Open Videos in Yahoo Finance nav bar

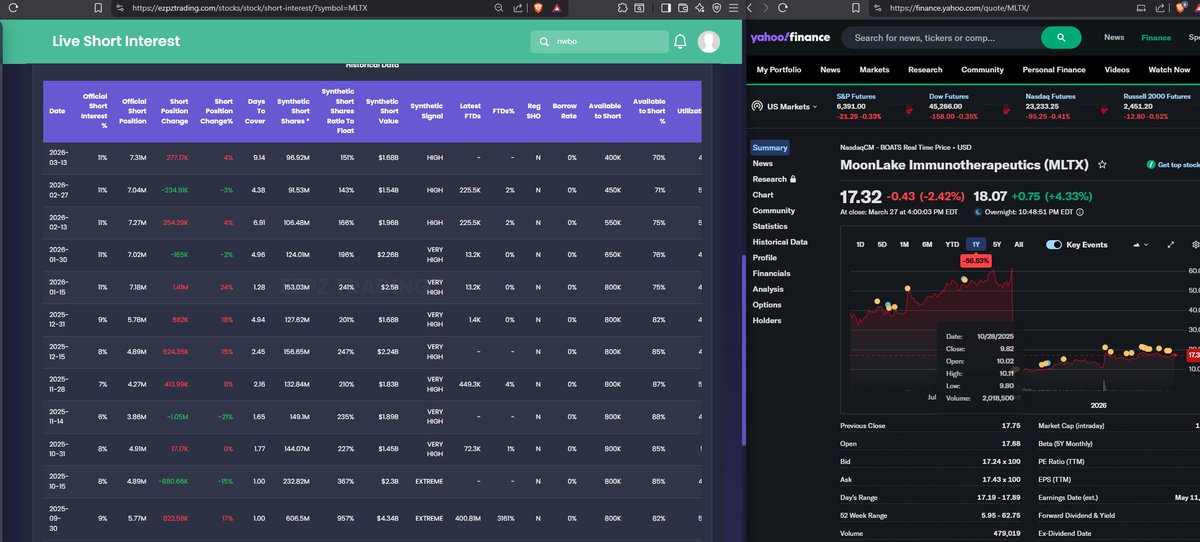pyautogui.click(x=1117, y=70)
